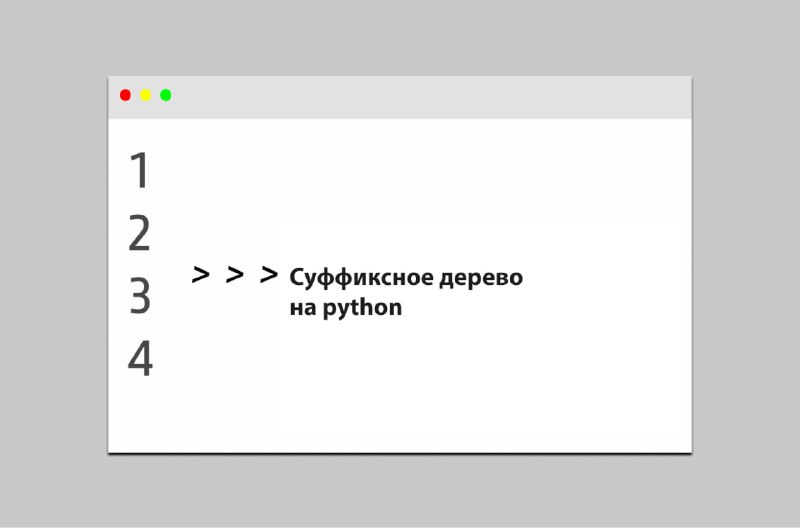Click the word "дерево"

coord(481,279)
